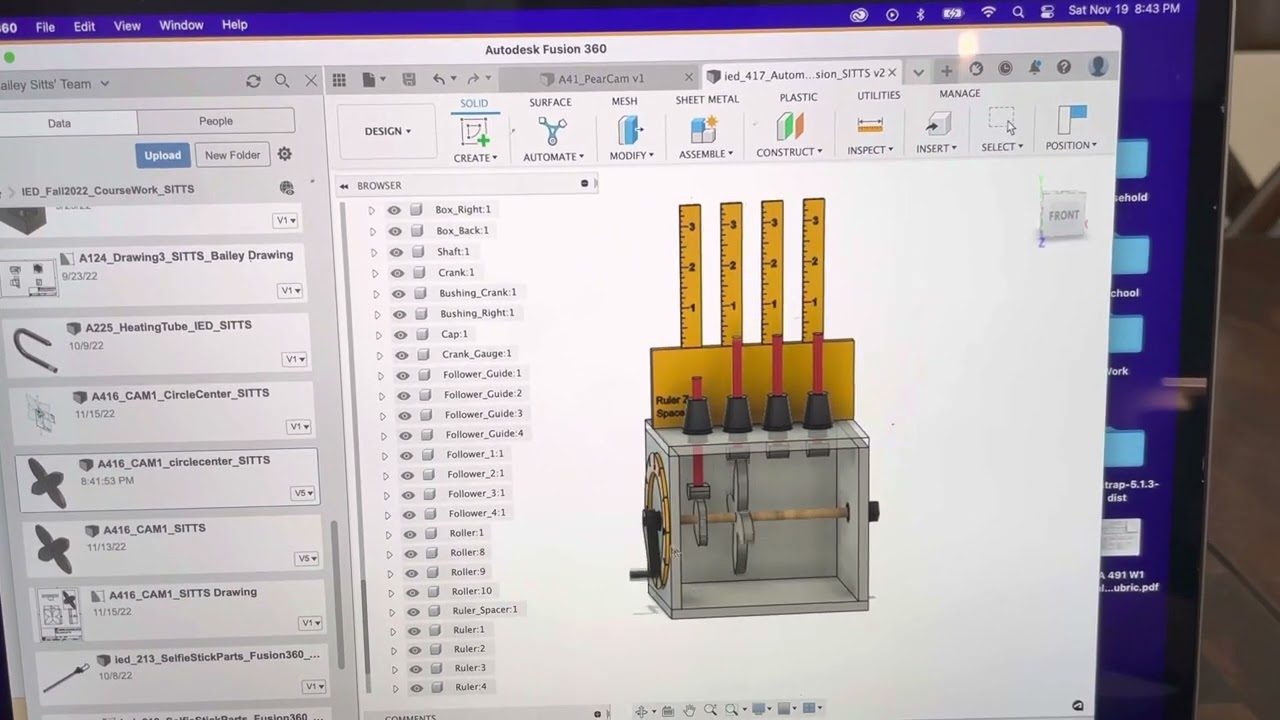
Task: Open the Help question mark icon
Action: [1064, 67]
